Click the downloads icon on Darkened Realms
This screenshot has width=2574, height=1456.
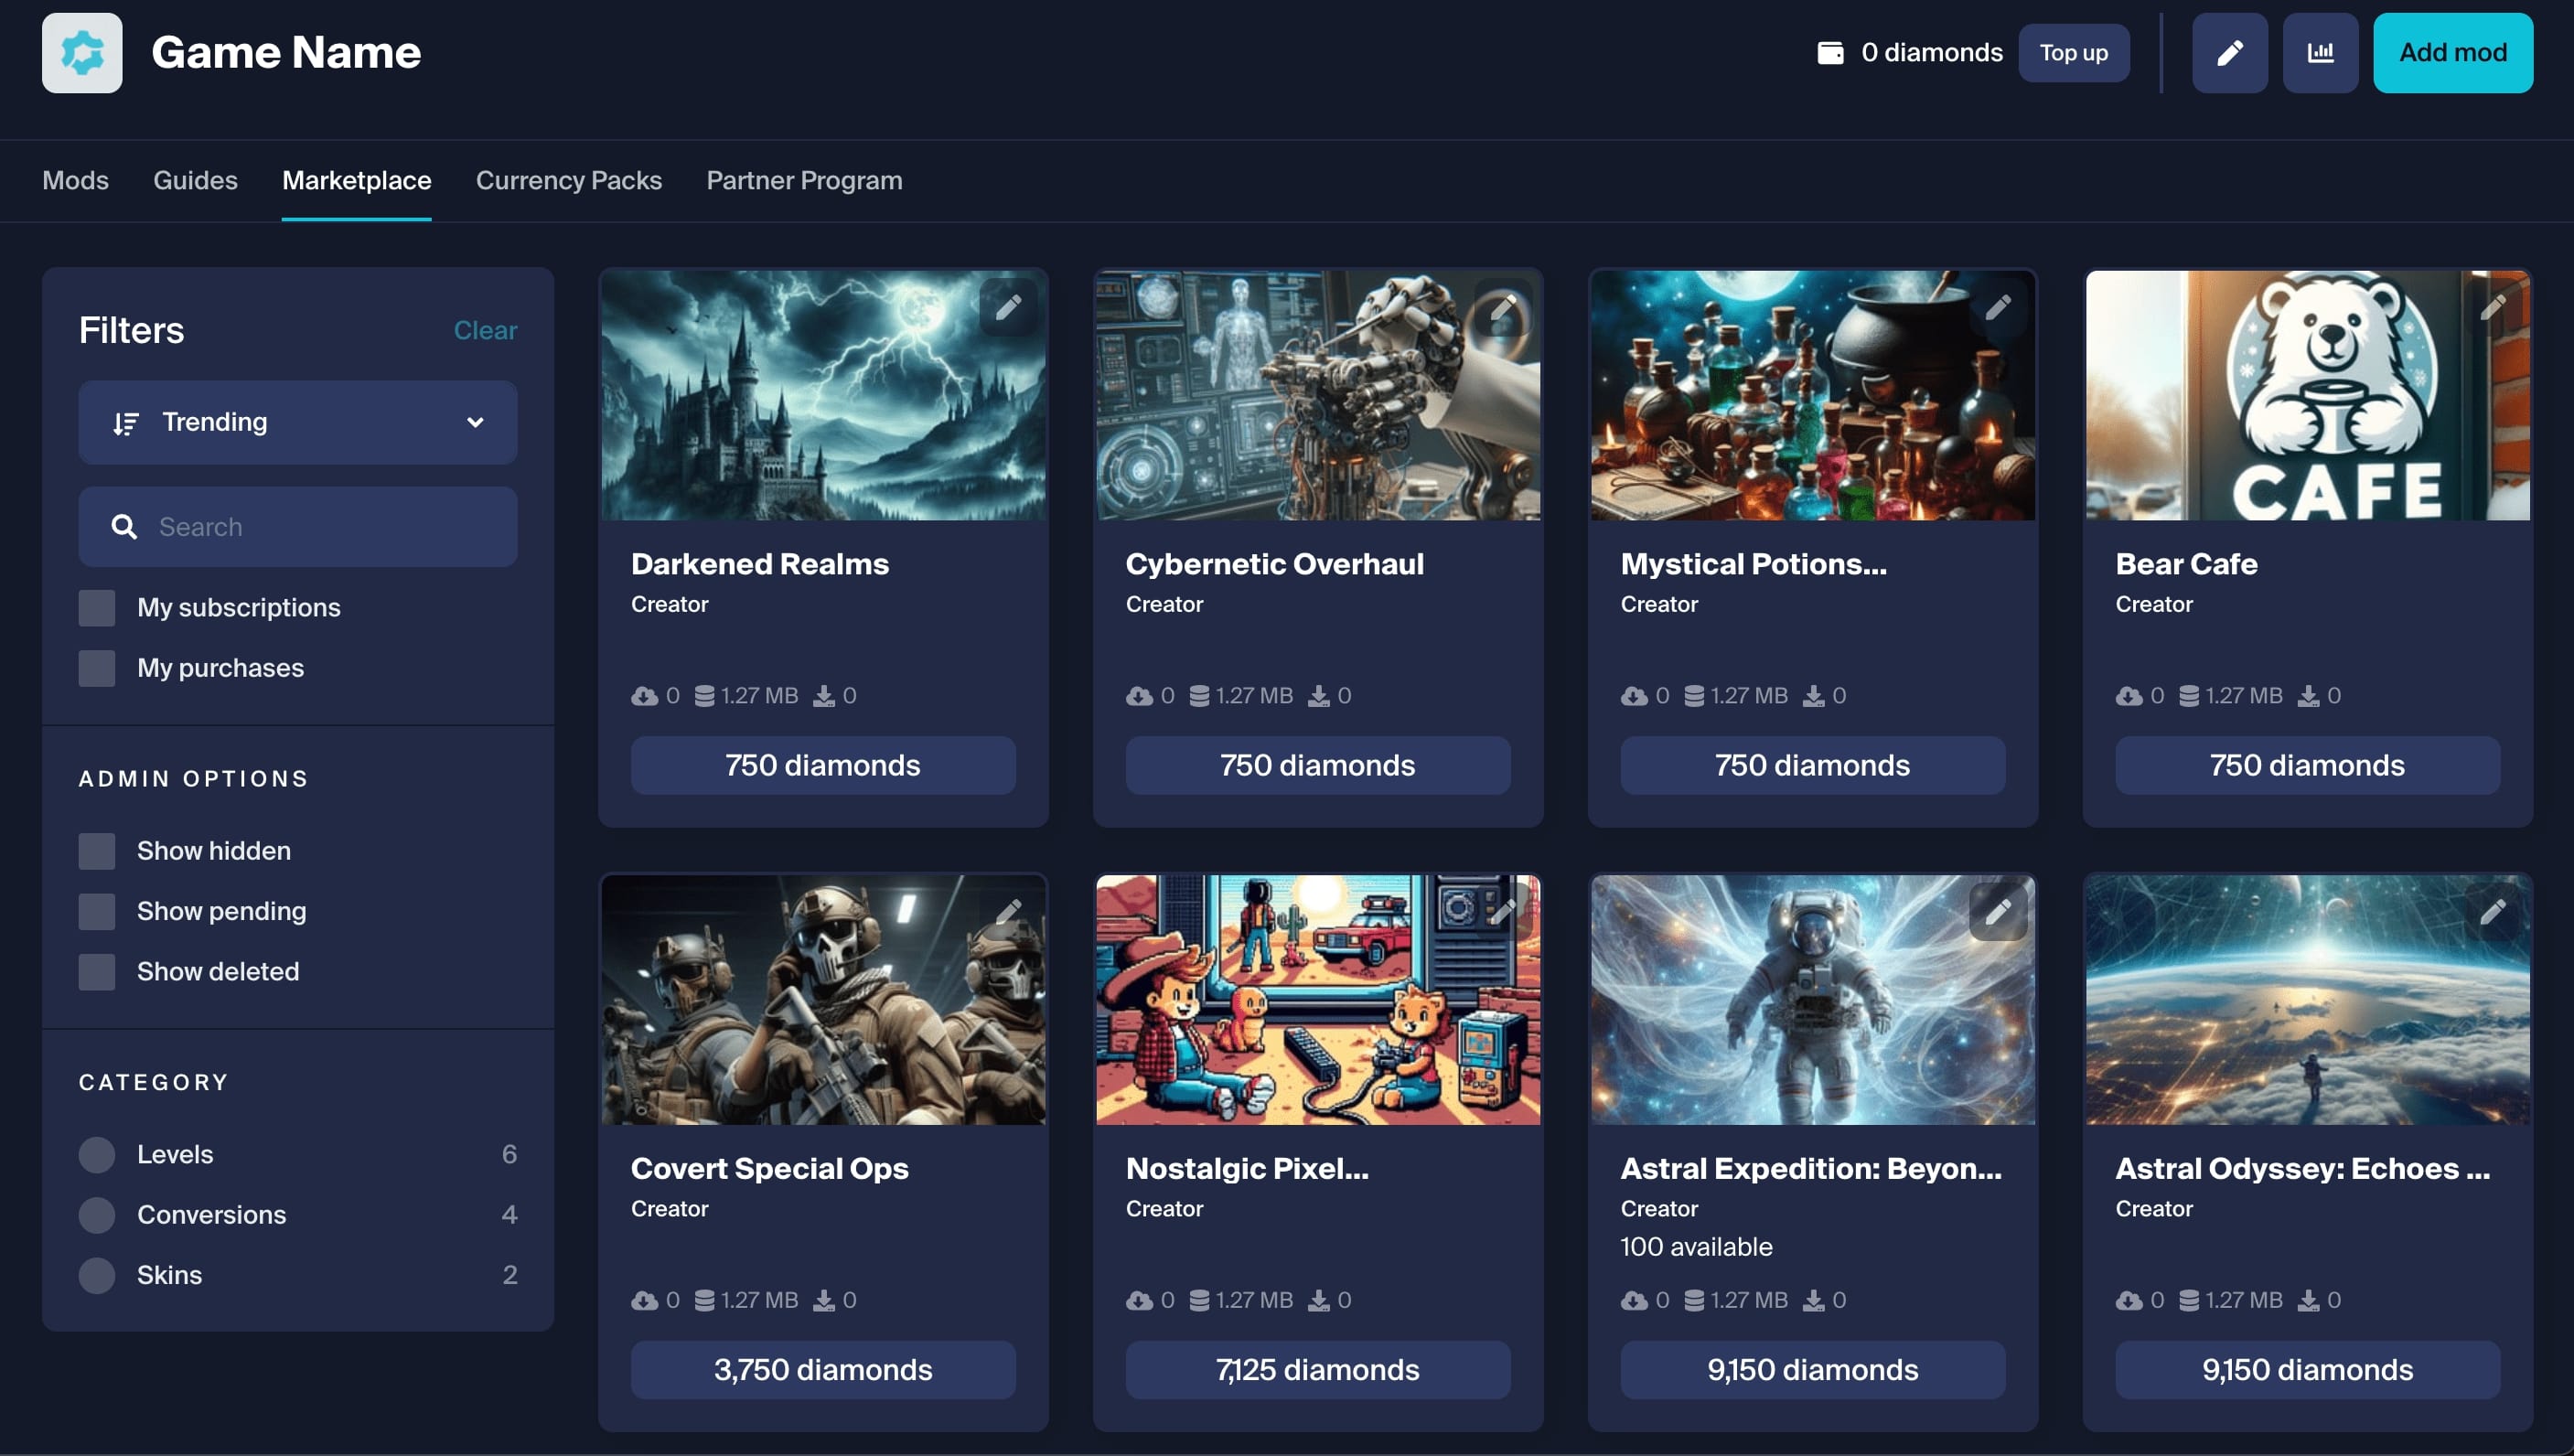click(x=823, y=696)
